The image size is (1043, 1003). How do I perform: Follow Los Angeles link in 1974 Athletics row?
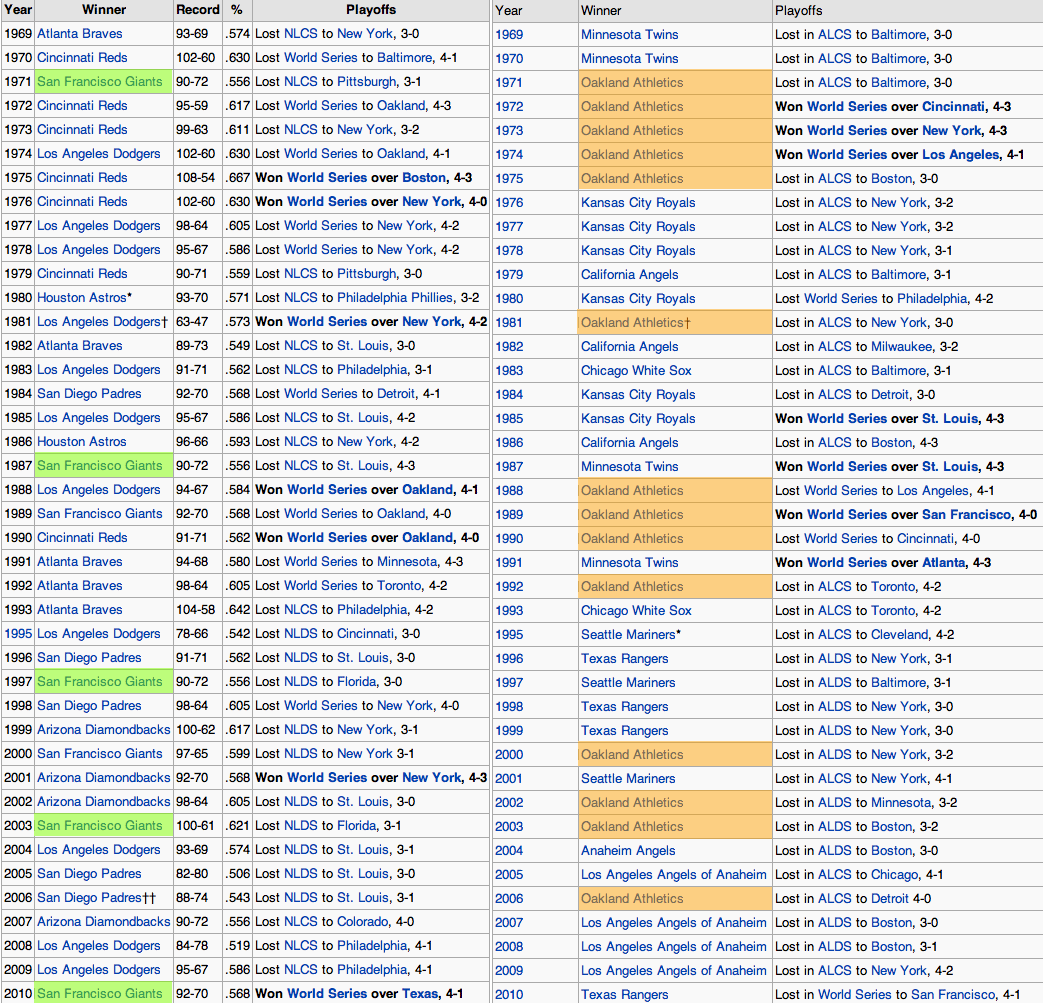pos(961,154)
